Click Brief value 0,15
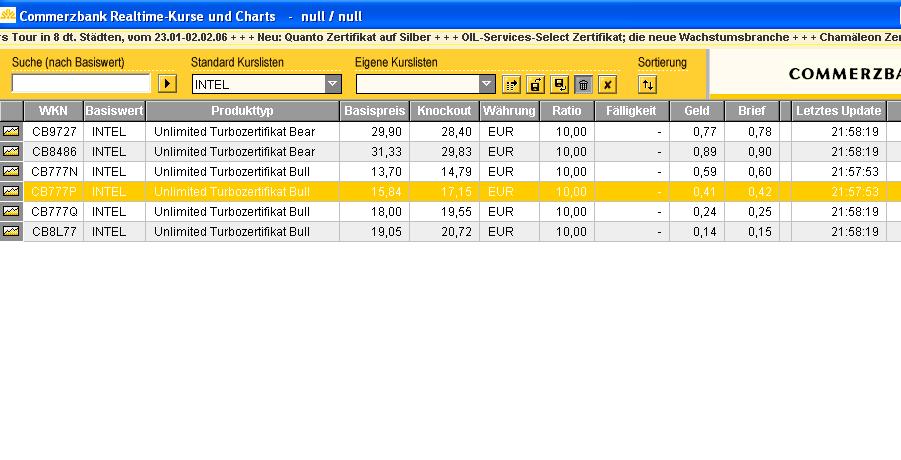This screenshot has height=460, width=901. pos(760,231)
